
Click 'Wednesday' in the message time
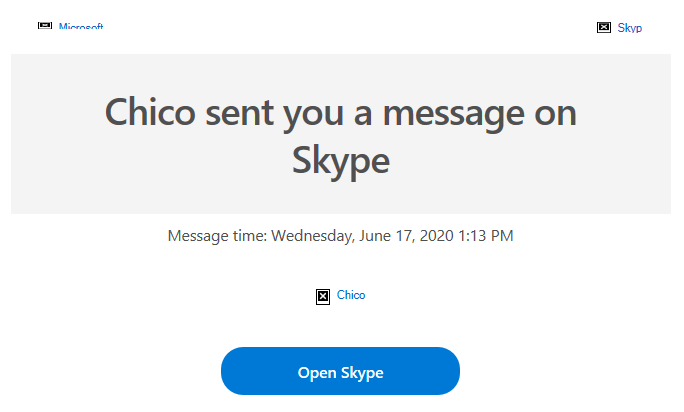310,237
